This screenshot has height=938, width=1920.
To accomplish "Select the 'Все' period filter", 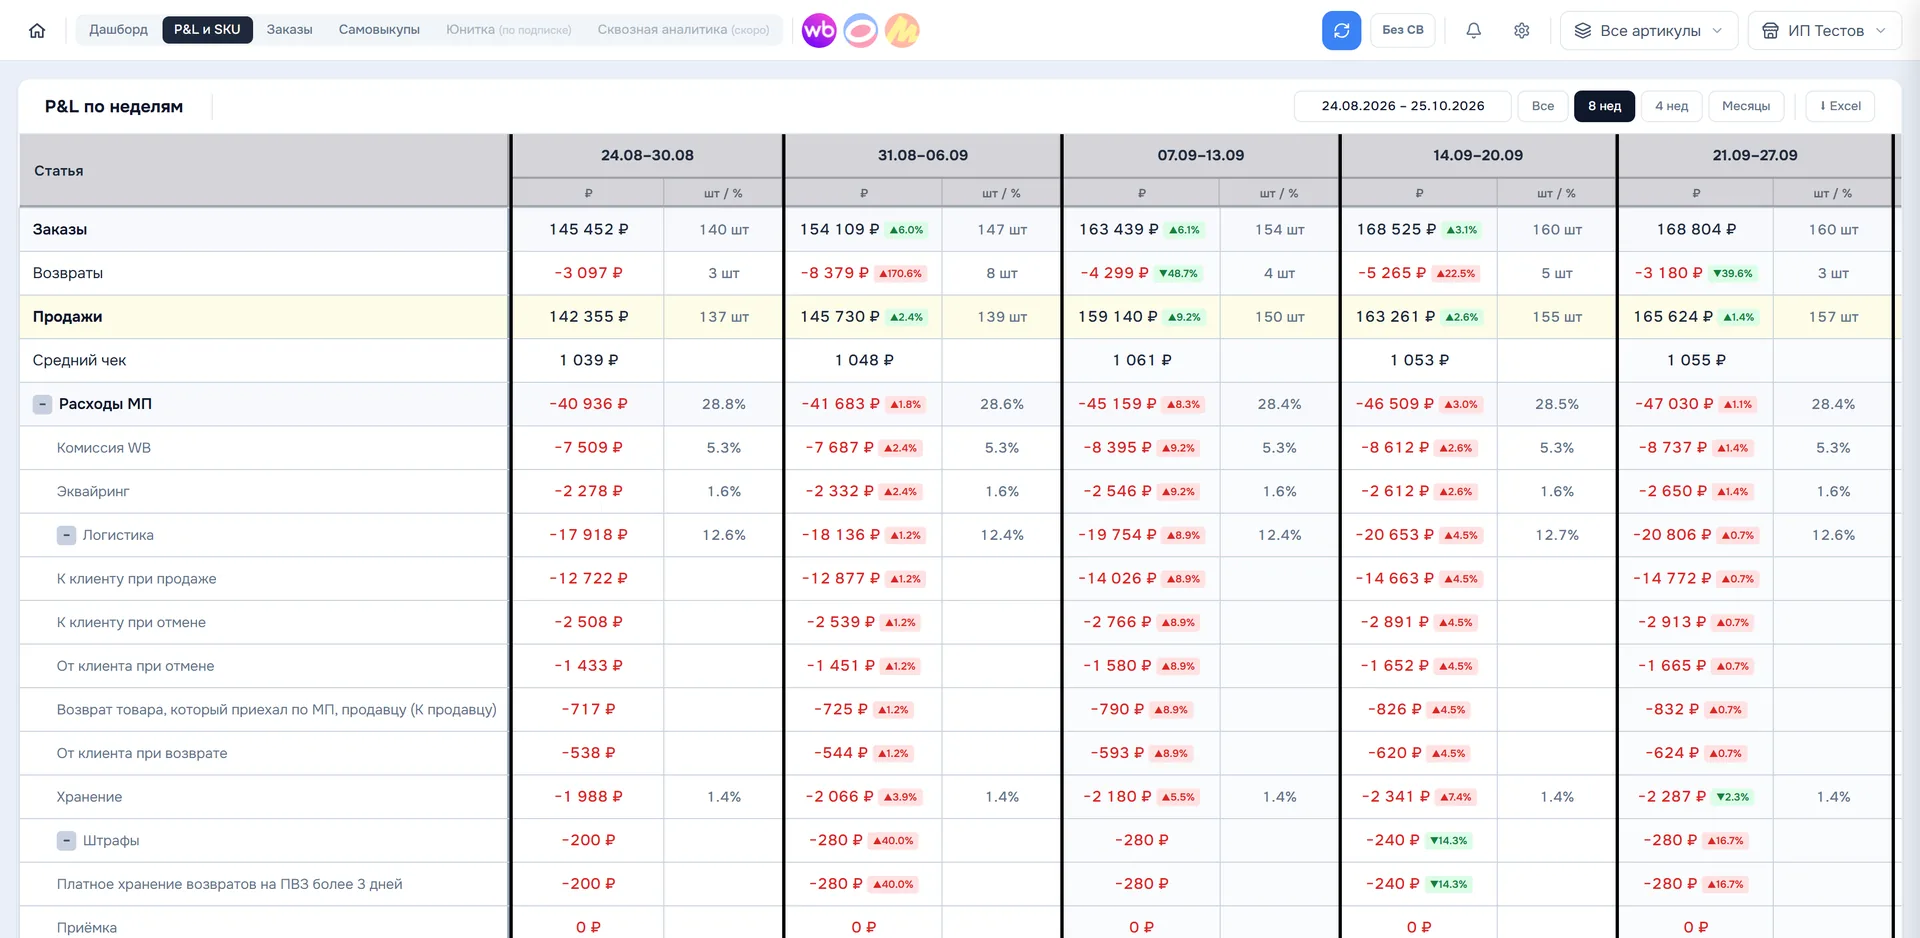I will point(1543,106).
